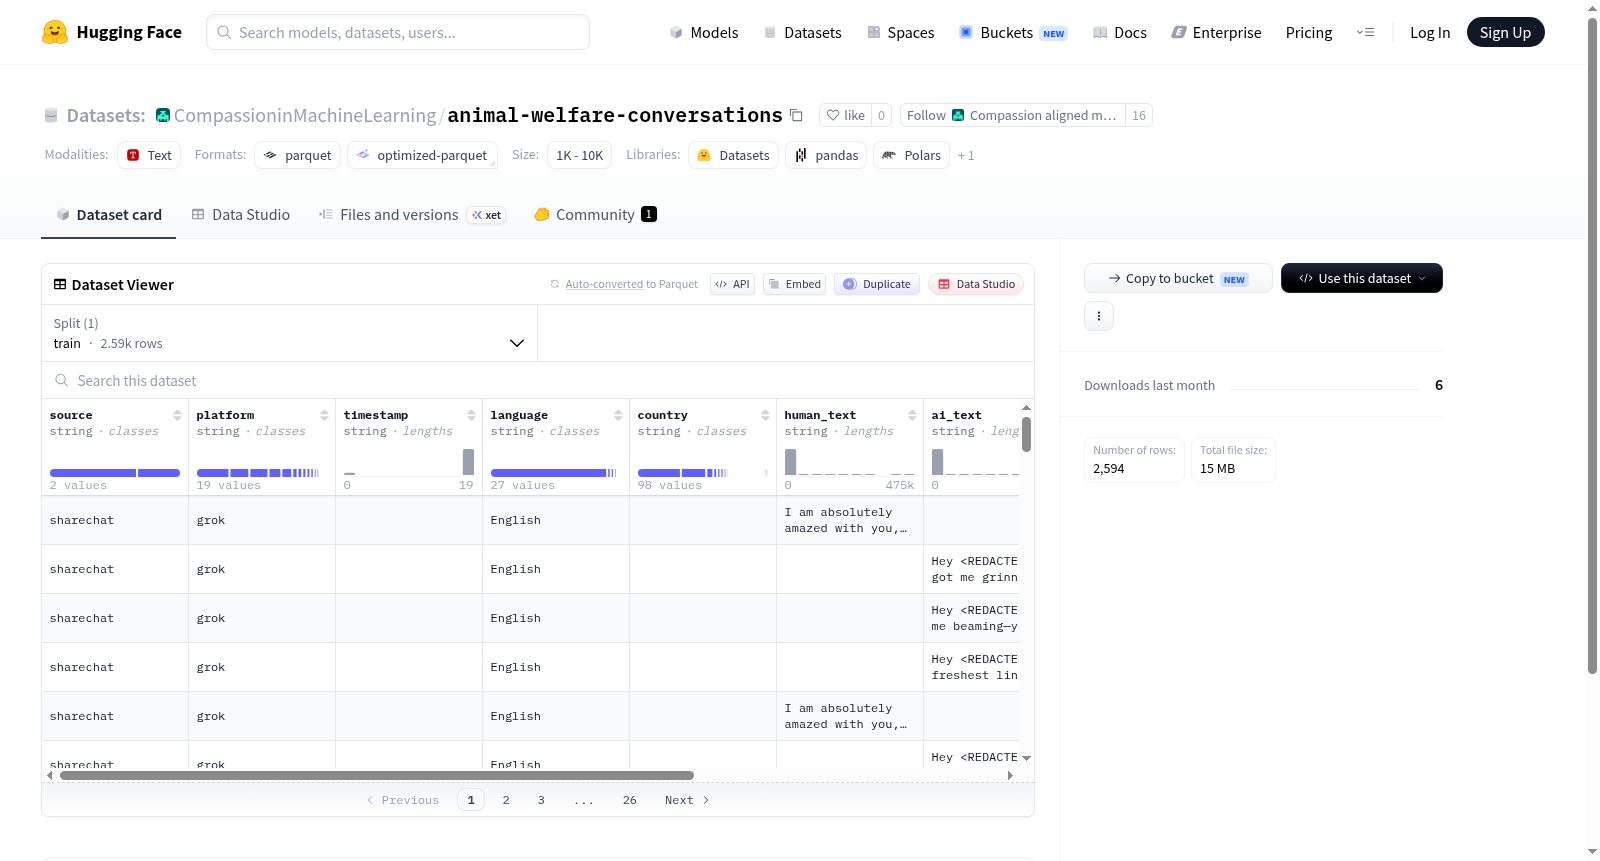Select the parquet format tag
The image size is (1600, 861).
(x=298, y=155)
